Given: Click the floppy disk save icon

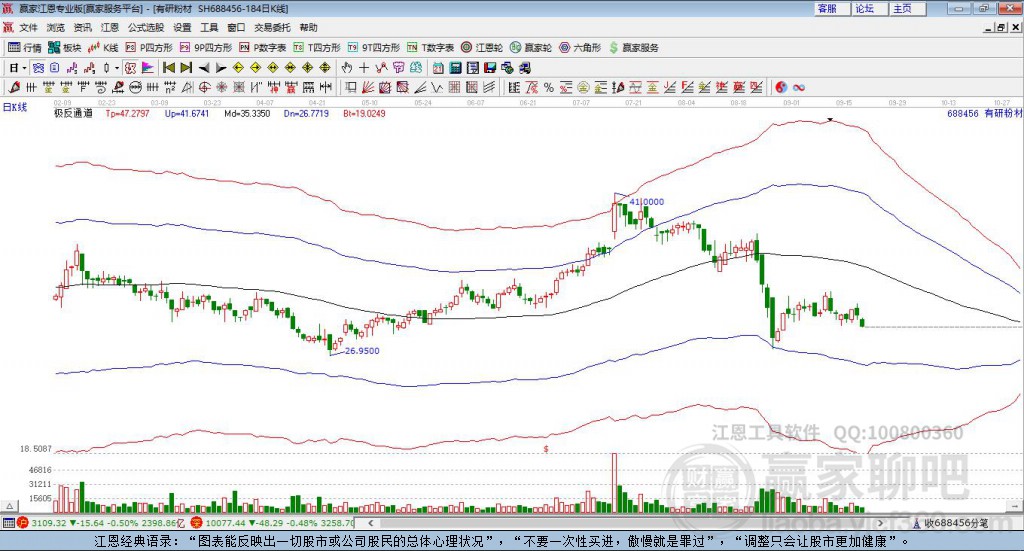Looking at the screenshot, I should click(x=490, y=68).
